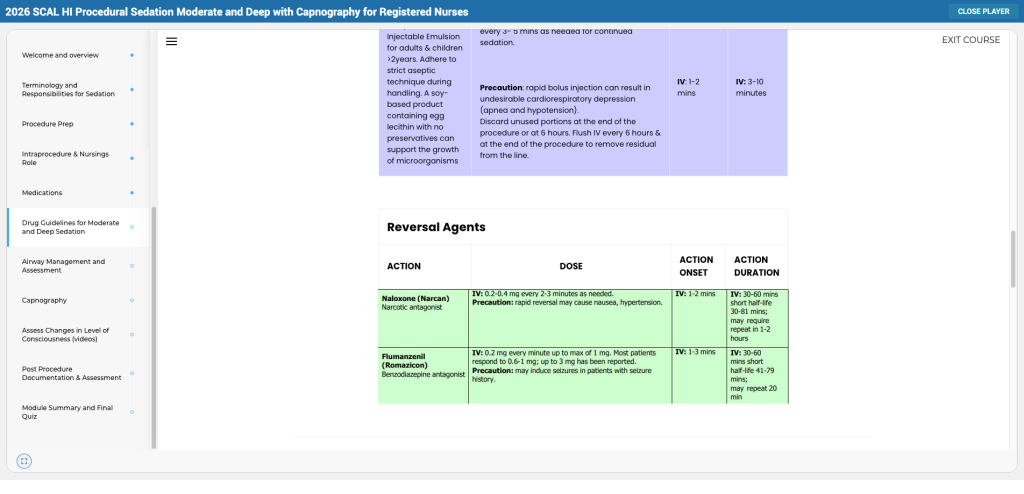Click completion dot beside Procedure Prep

point(132,124)
